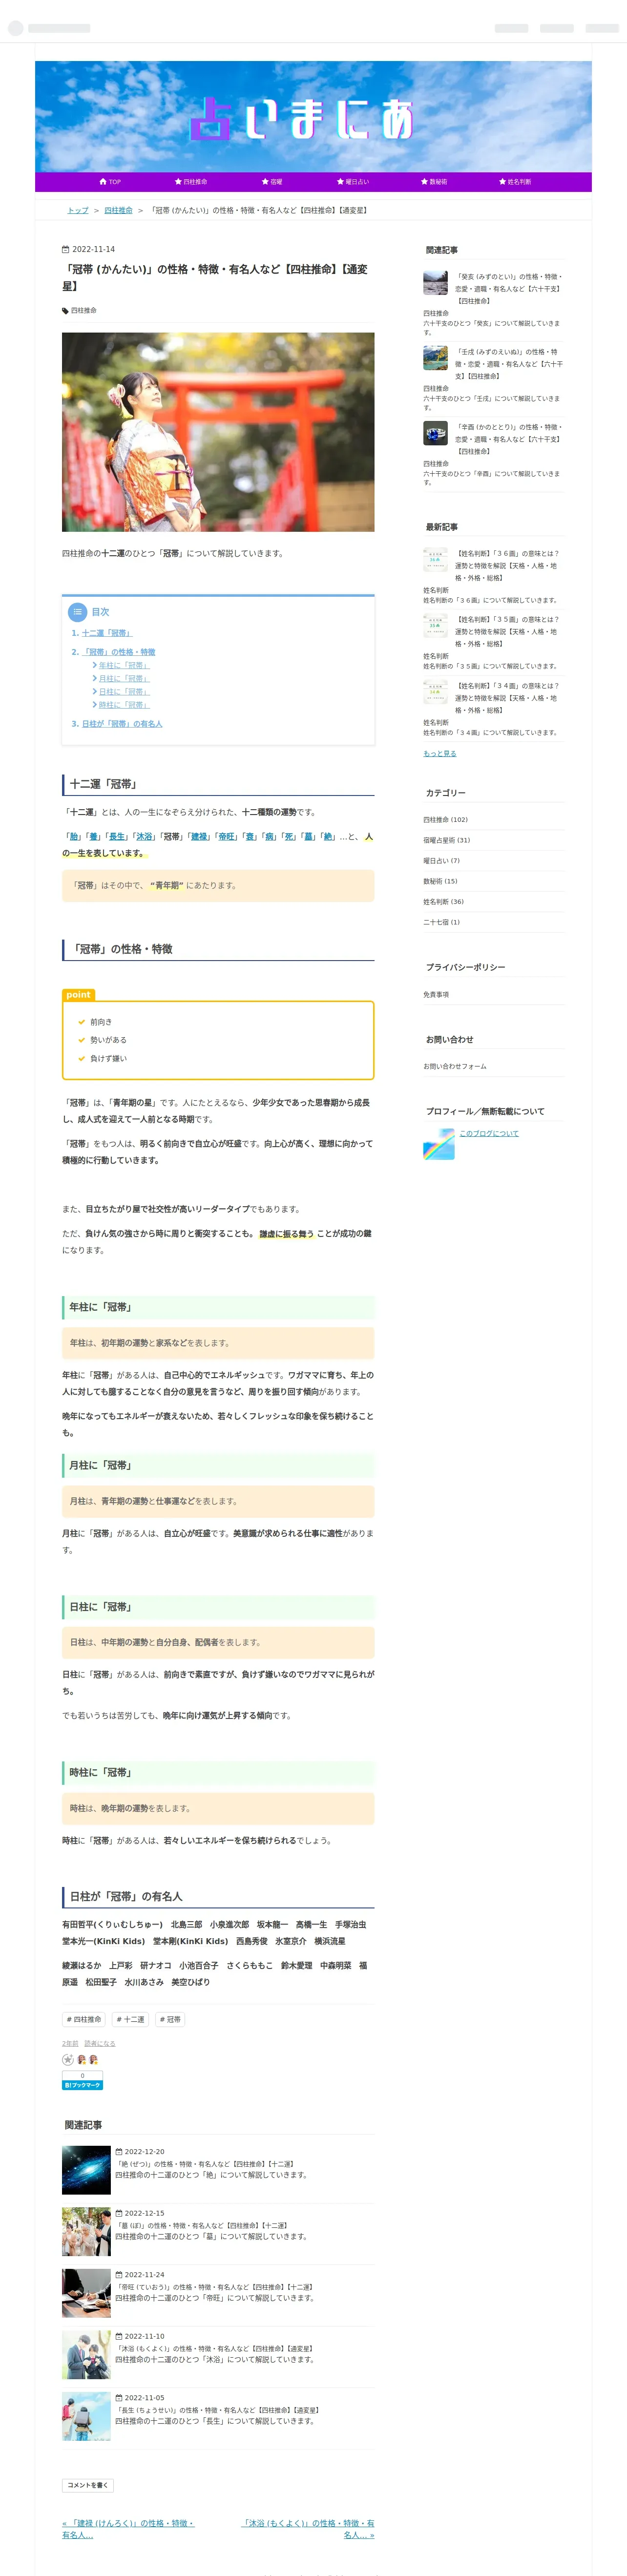Click the コメントを書く button
Screen dimensions: 627x2576
(88, 2485)
